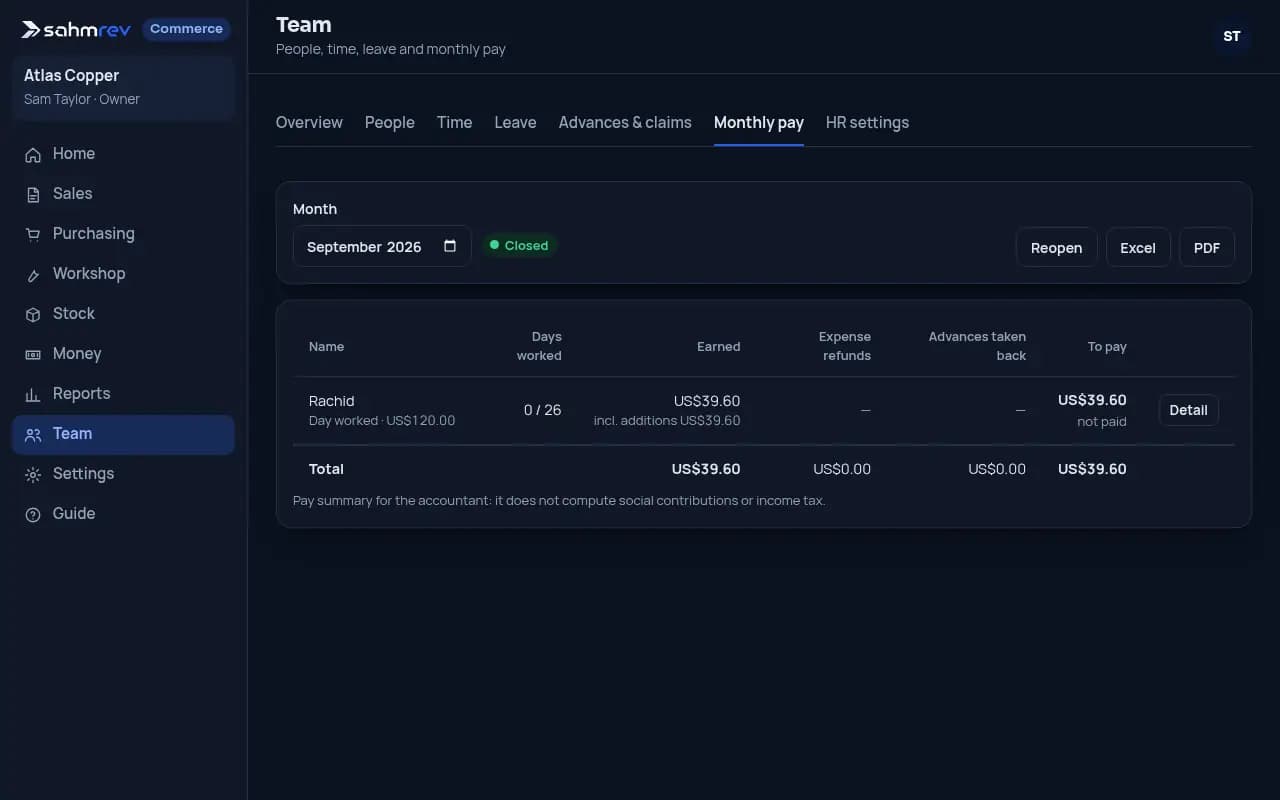
Task: Click the Home house icon in sidebar
Action: [x=33, y=154]
